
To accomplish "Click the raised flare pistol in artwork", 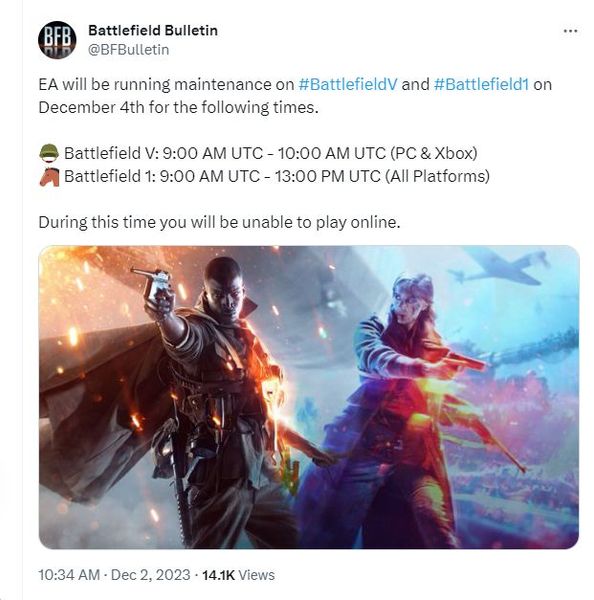I will point(155,285).
